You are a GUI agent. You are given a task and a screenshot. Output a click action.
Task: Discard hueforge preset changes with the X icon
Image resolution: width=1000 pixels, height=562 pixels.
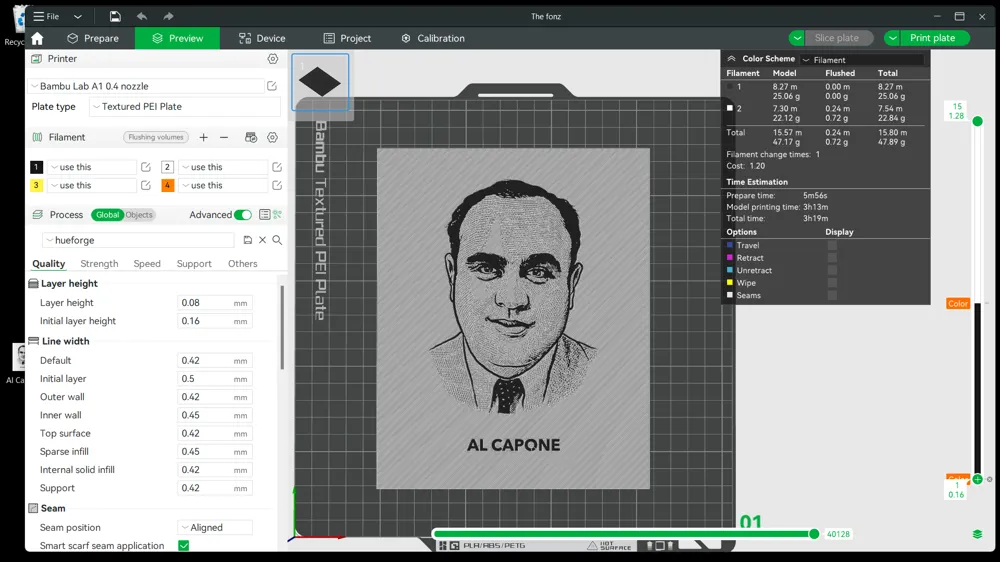click(262, 240)
